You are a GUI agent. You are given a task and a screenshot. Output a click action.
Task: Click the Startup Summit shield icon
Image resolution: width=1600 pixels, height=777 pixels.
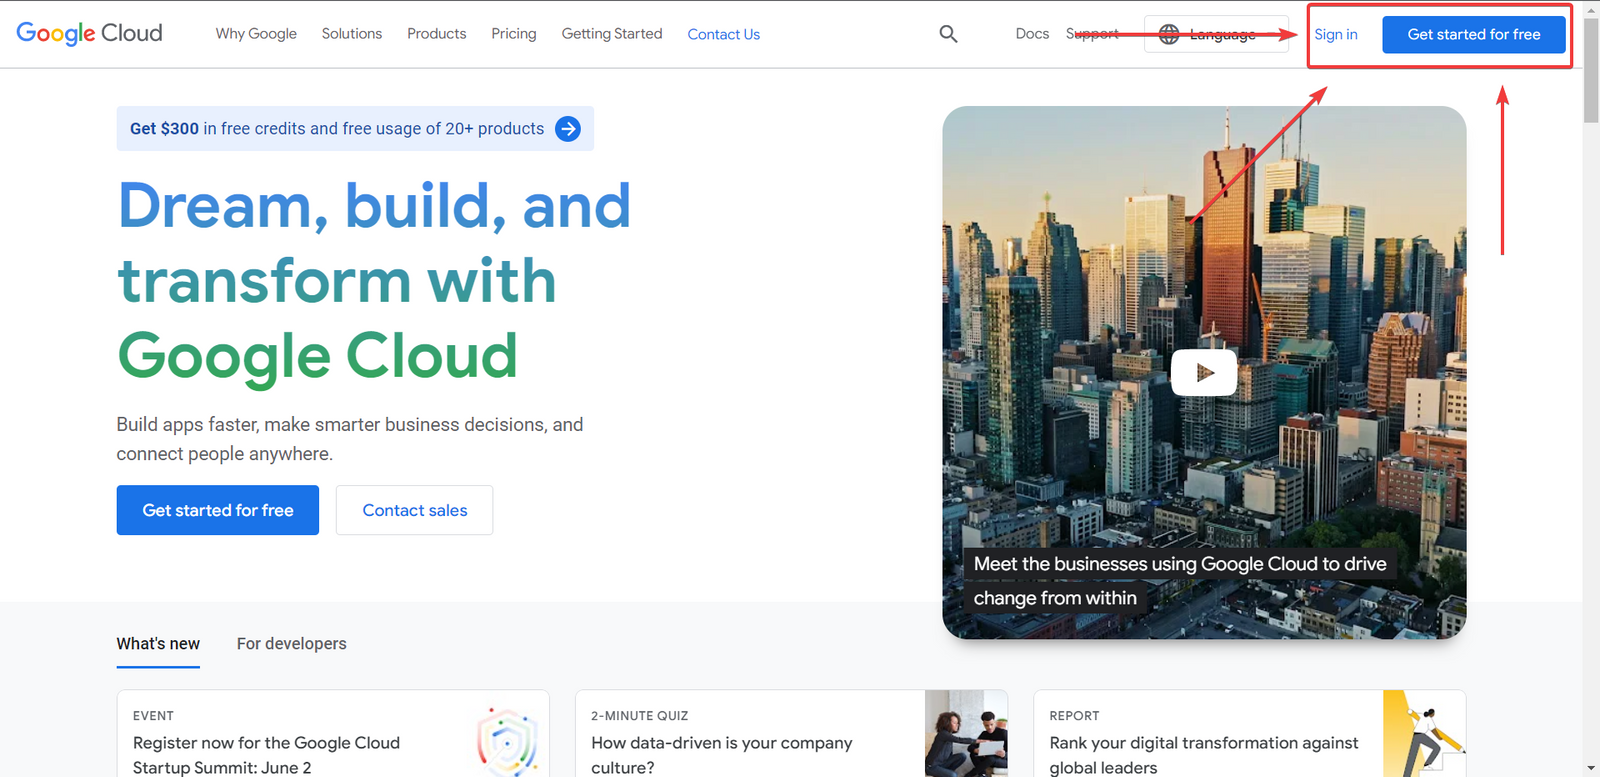click(x=507, y=742)
